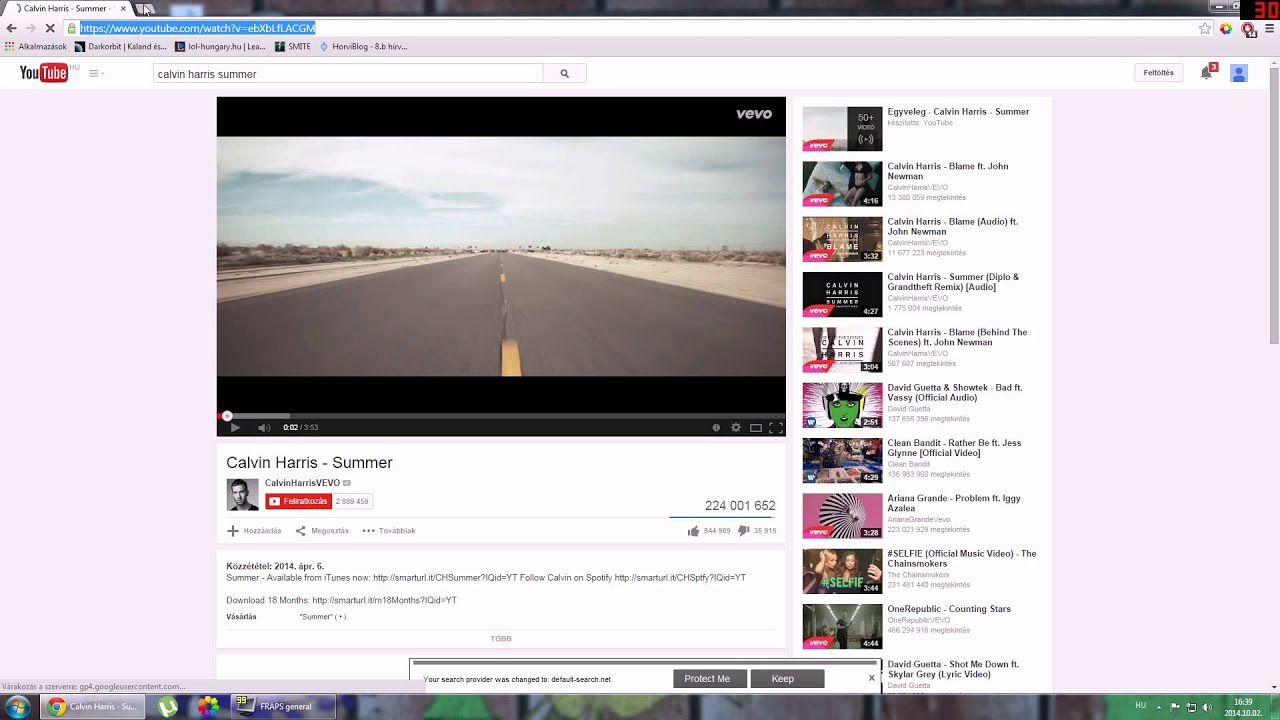This screenshot has width=1280, height=720.
Task: Open Ariana Grande - Problem video
Action: point(953,503)
